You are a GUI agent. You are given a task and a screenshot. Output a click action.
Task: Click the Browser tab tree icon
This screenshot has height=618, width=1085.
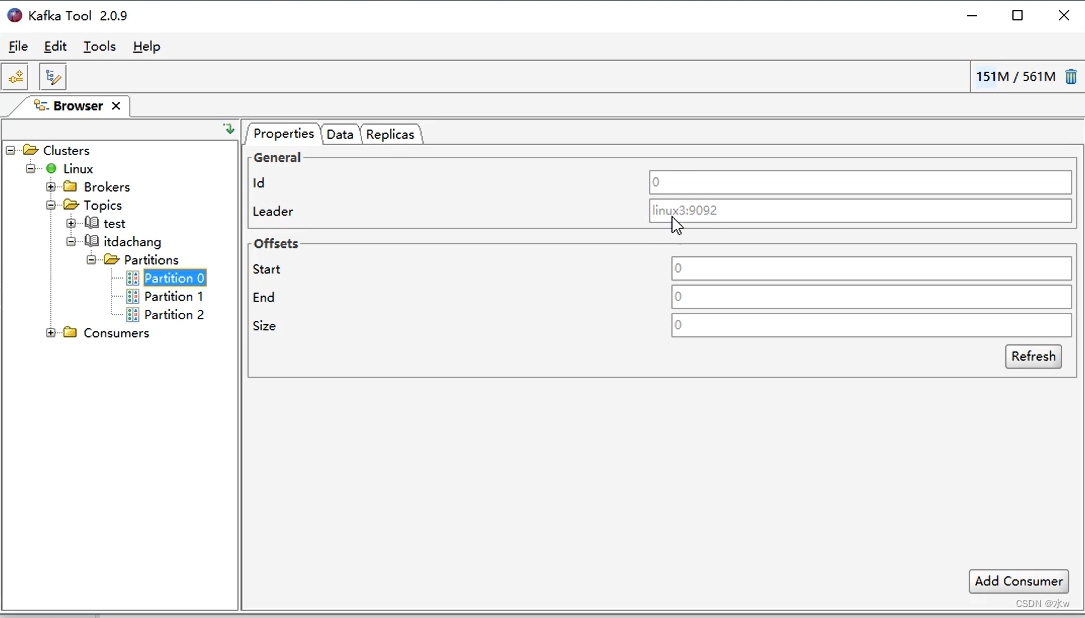click(x=41, y=106)
